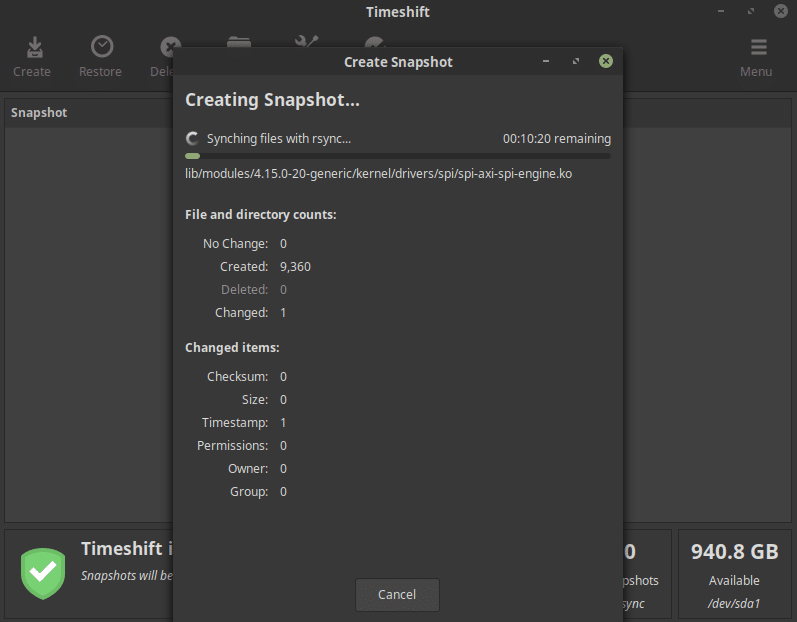Click the 'Creating Snapshot...' heading
Viewport: 797px width, 622px height.
tap(272, 100)
